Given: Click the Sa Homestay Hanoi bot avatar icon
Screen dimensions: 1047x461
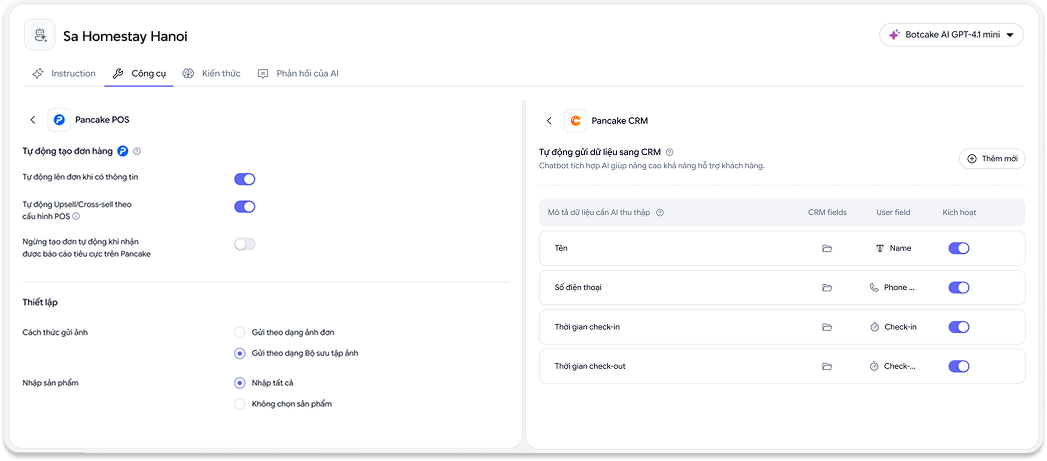Looking at the screenshot, I should pos(40,35).
